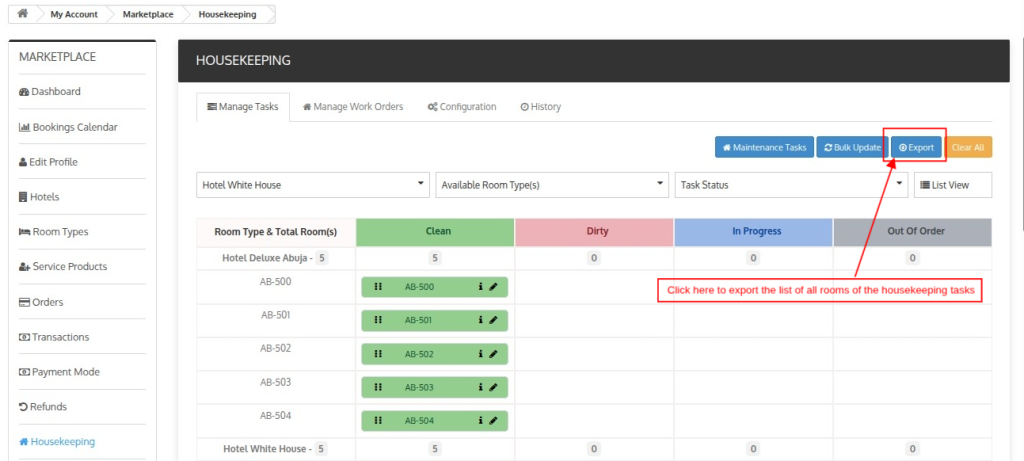Click drag handle on AB-503 card
The image size is (1024, 461).
[x=377, y=387]
